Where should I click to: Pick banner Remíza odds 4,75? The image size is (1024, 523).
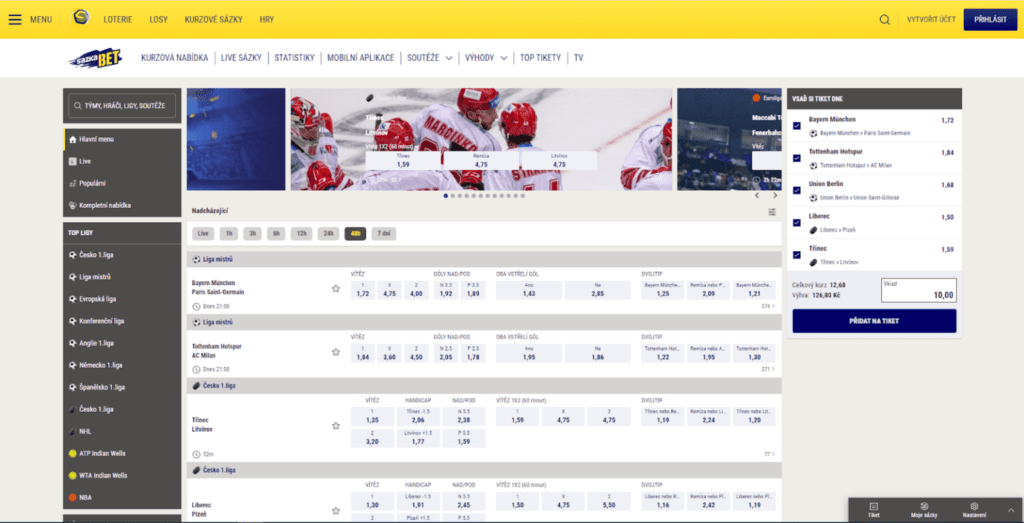coord(481,161)
